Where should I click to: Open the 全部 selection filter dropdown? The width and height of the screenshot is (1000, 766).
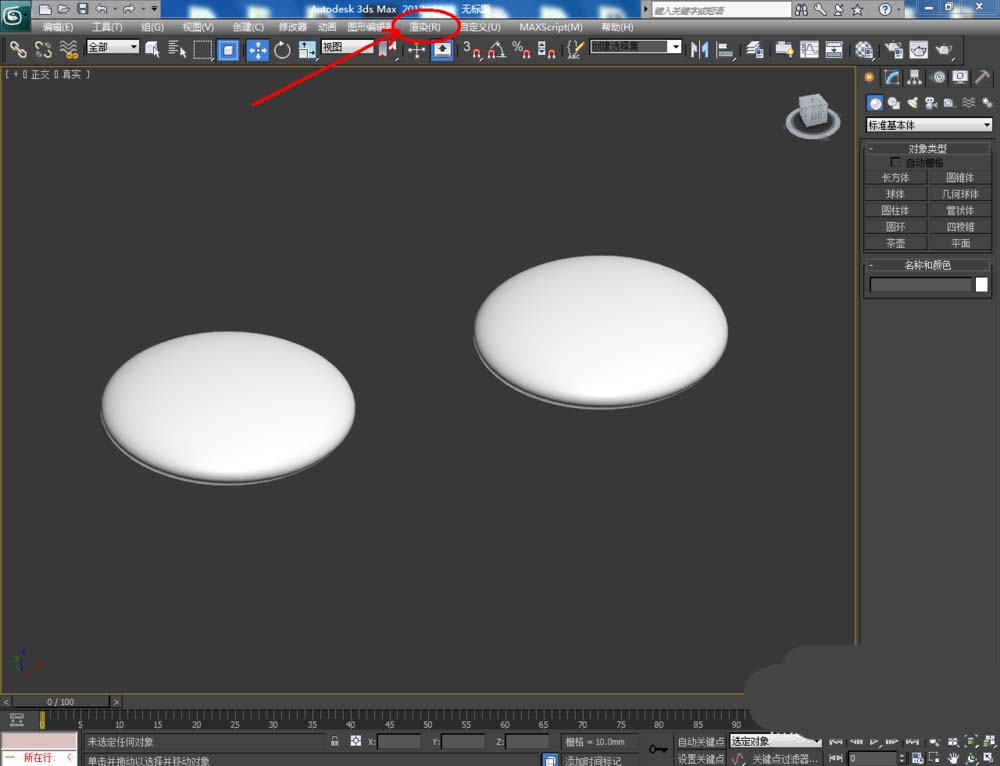pyautogui.click(x=112, y=47)
